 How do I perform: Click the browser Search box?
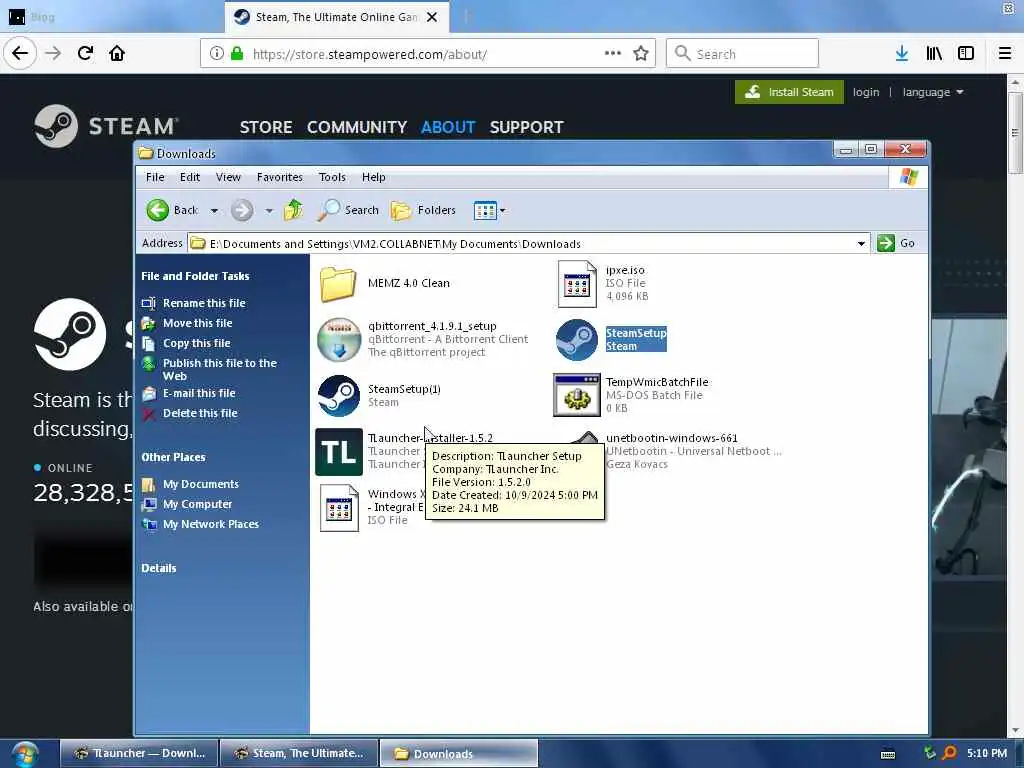pos(743,53)
